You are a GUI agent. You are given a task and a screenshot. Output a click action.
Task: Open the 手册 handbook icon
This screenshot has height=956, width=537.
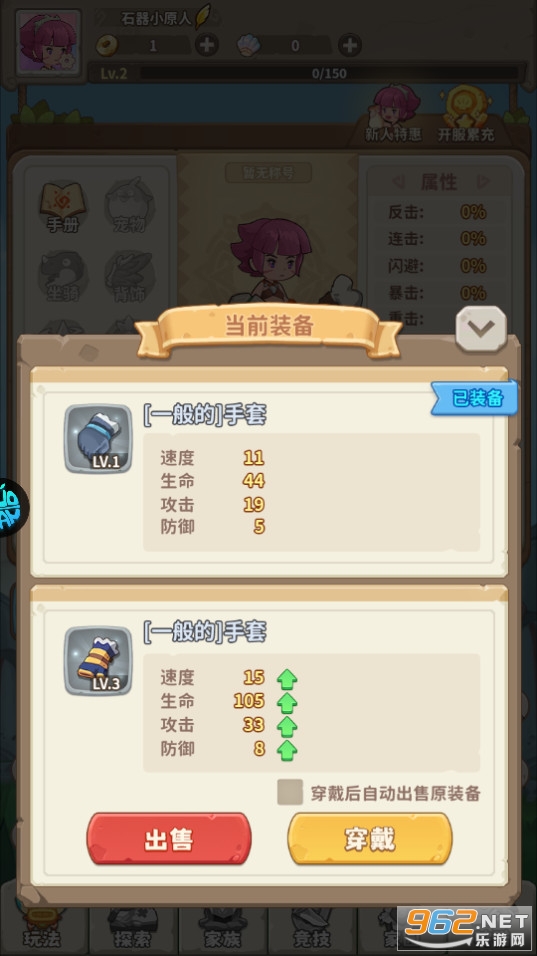pos(63,207)
